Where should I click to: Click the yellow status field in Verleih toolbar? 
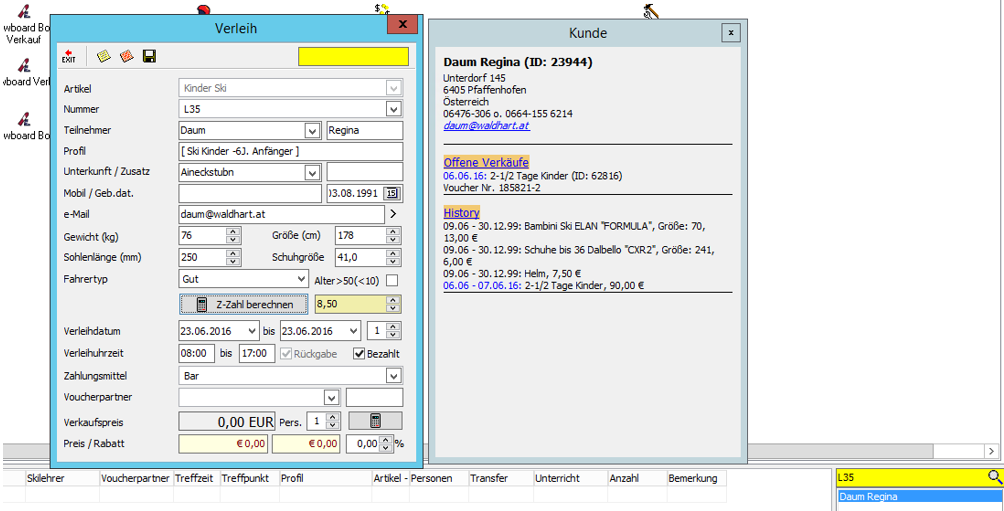(x=353, y=56)
